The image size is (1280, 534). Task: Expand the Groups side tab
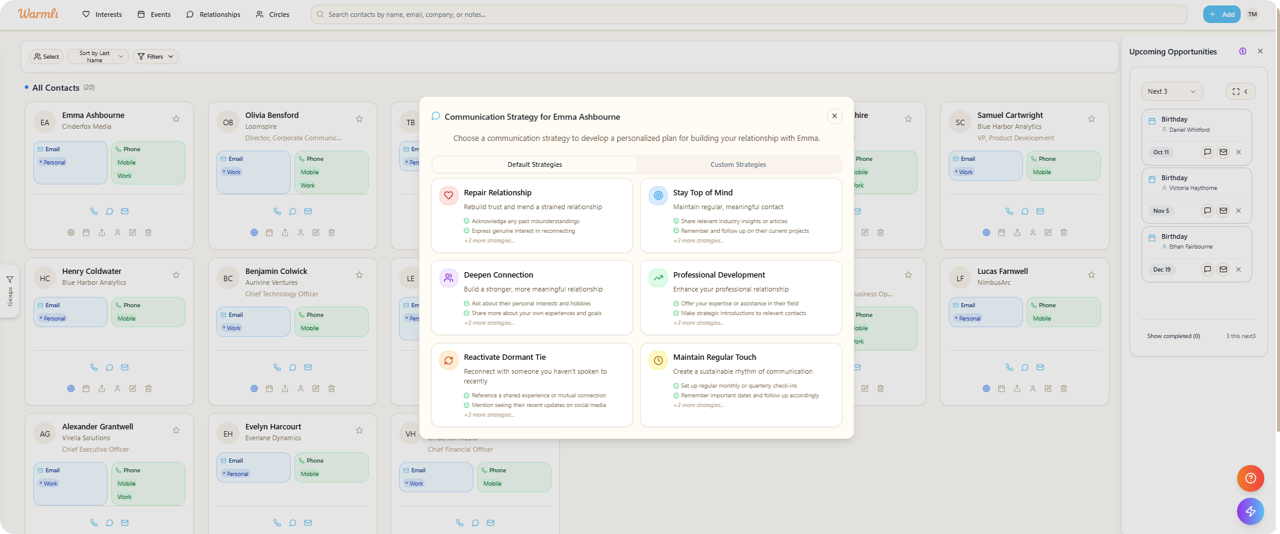click(x=10, y=290)
